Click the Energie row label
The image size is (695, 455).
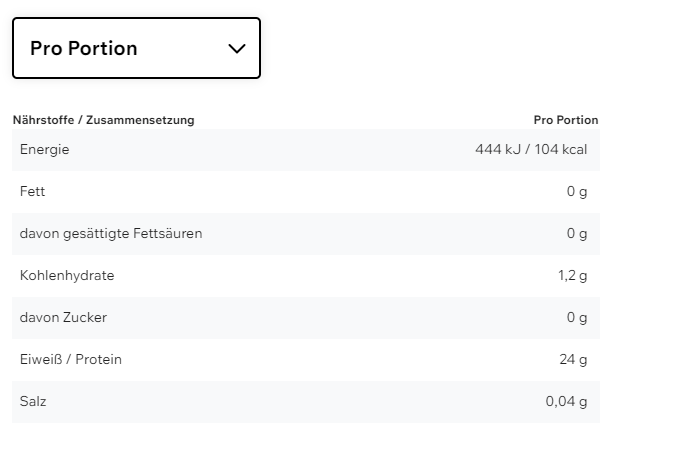45,150
